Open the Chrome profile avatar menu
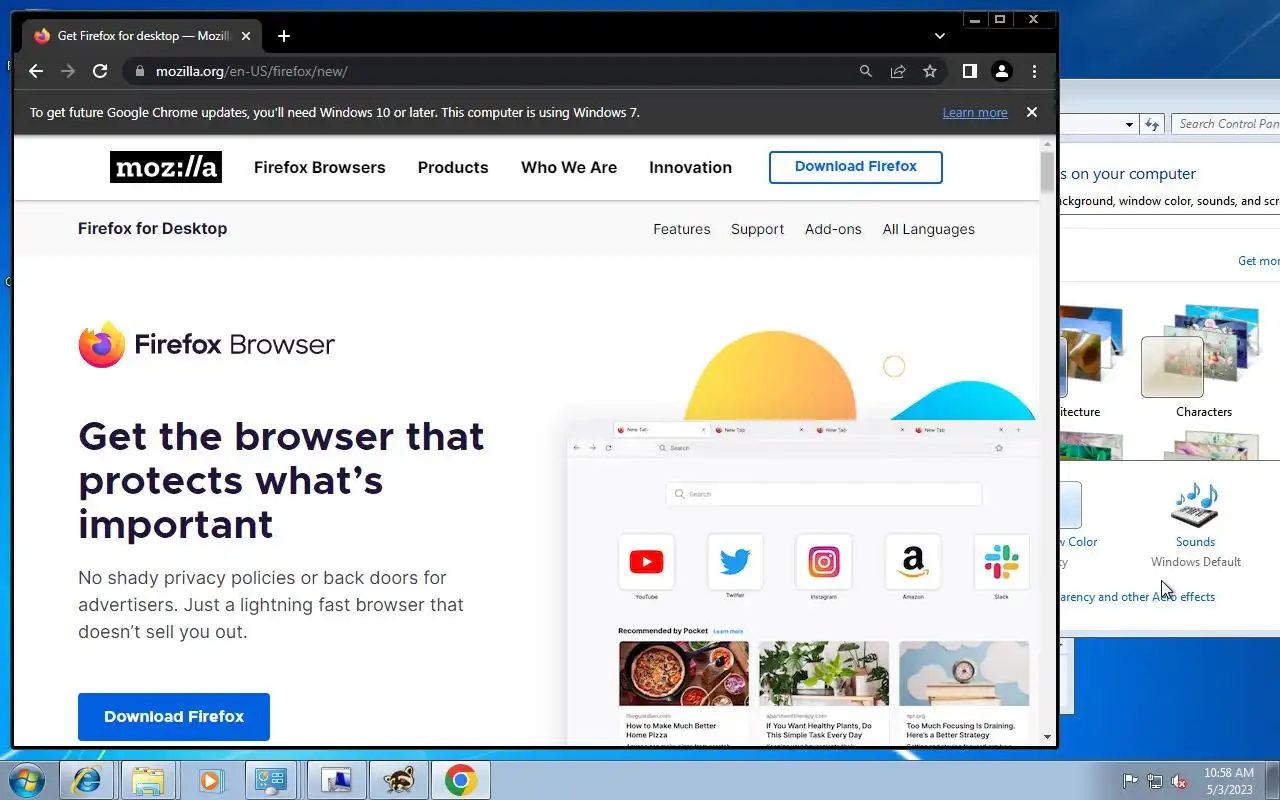Image resolution: width=1280 pixels, height=800 pixels. pos(1001,71)
